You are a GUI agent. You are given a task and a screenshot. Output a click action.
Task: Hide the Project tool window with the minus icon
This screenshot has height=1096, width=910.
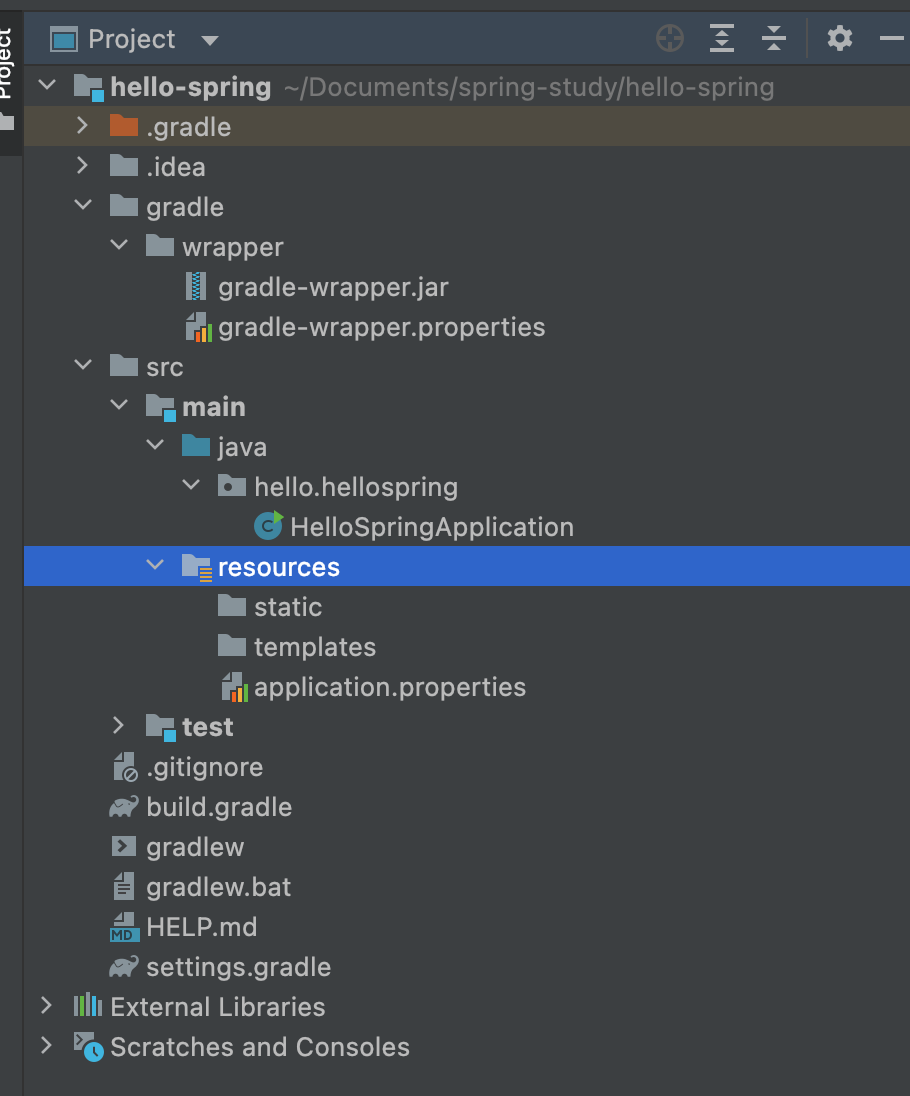[892, 38]
